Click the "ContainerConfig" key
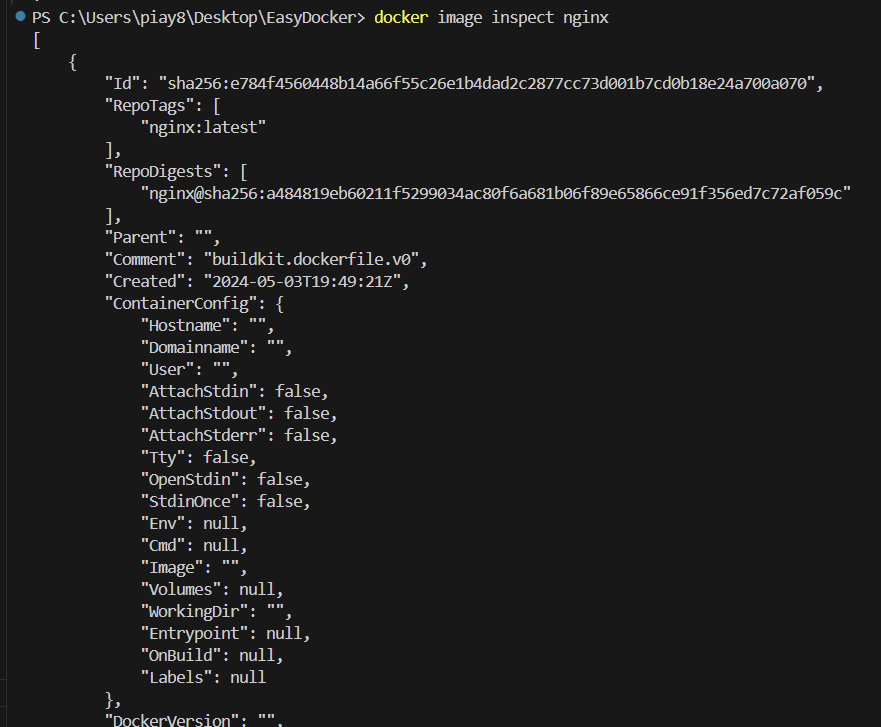 pyautogui.click(x=181, y=304)
